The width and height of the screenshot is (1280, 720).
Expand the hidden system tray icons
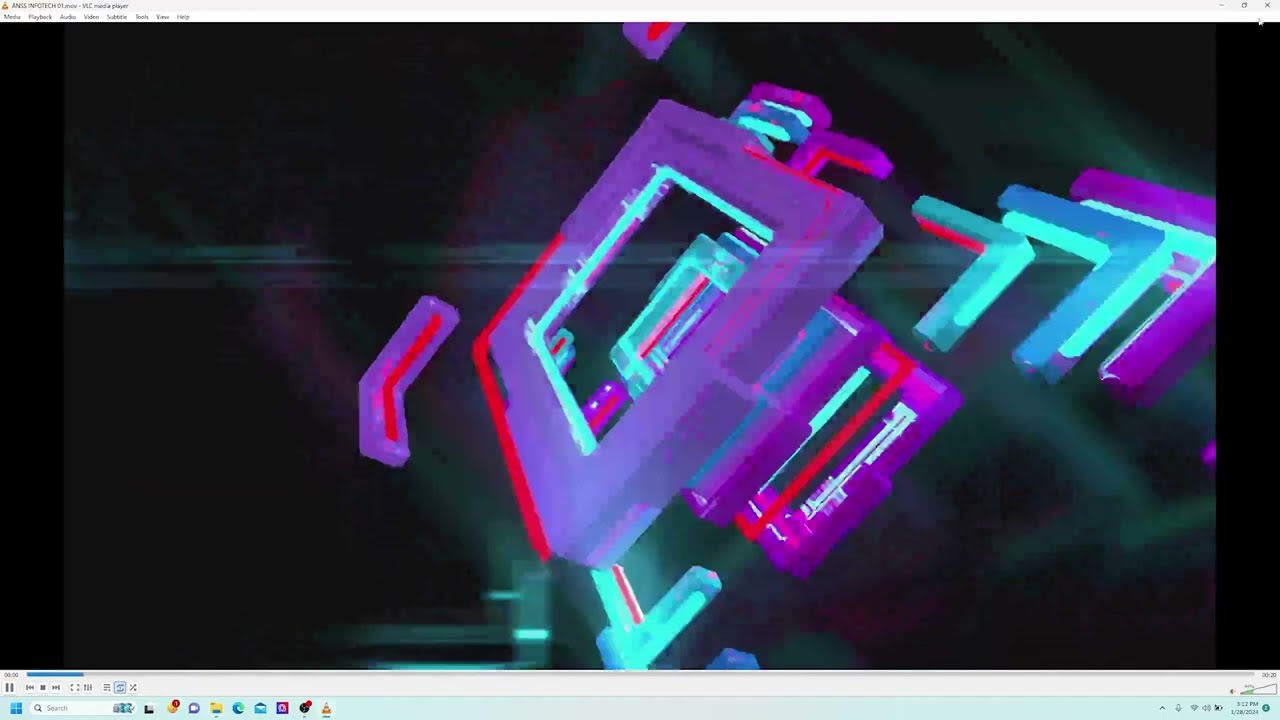point(1162,708)
